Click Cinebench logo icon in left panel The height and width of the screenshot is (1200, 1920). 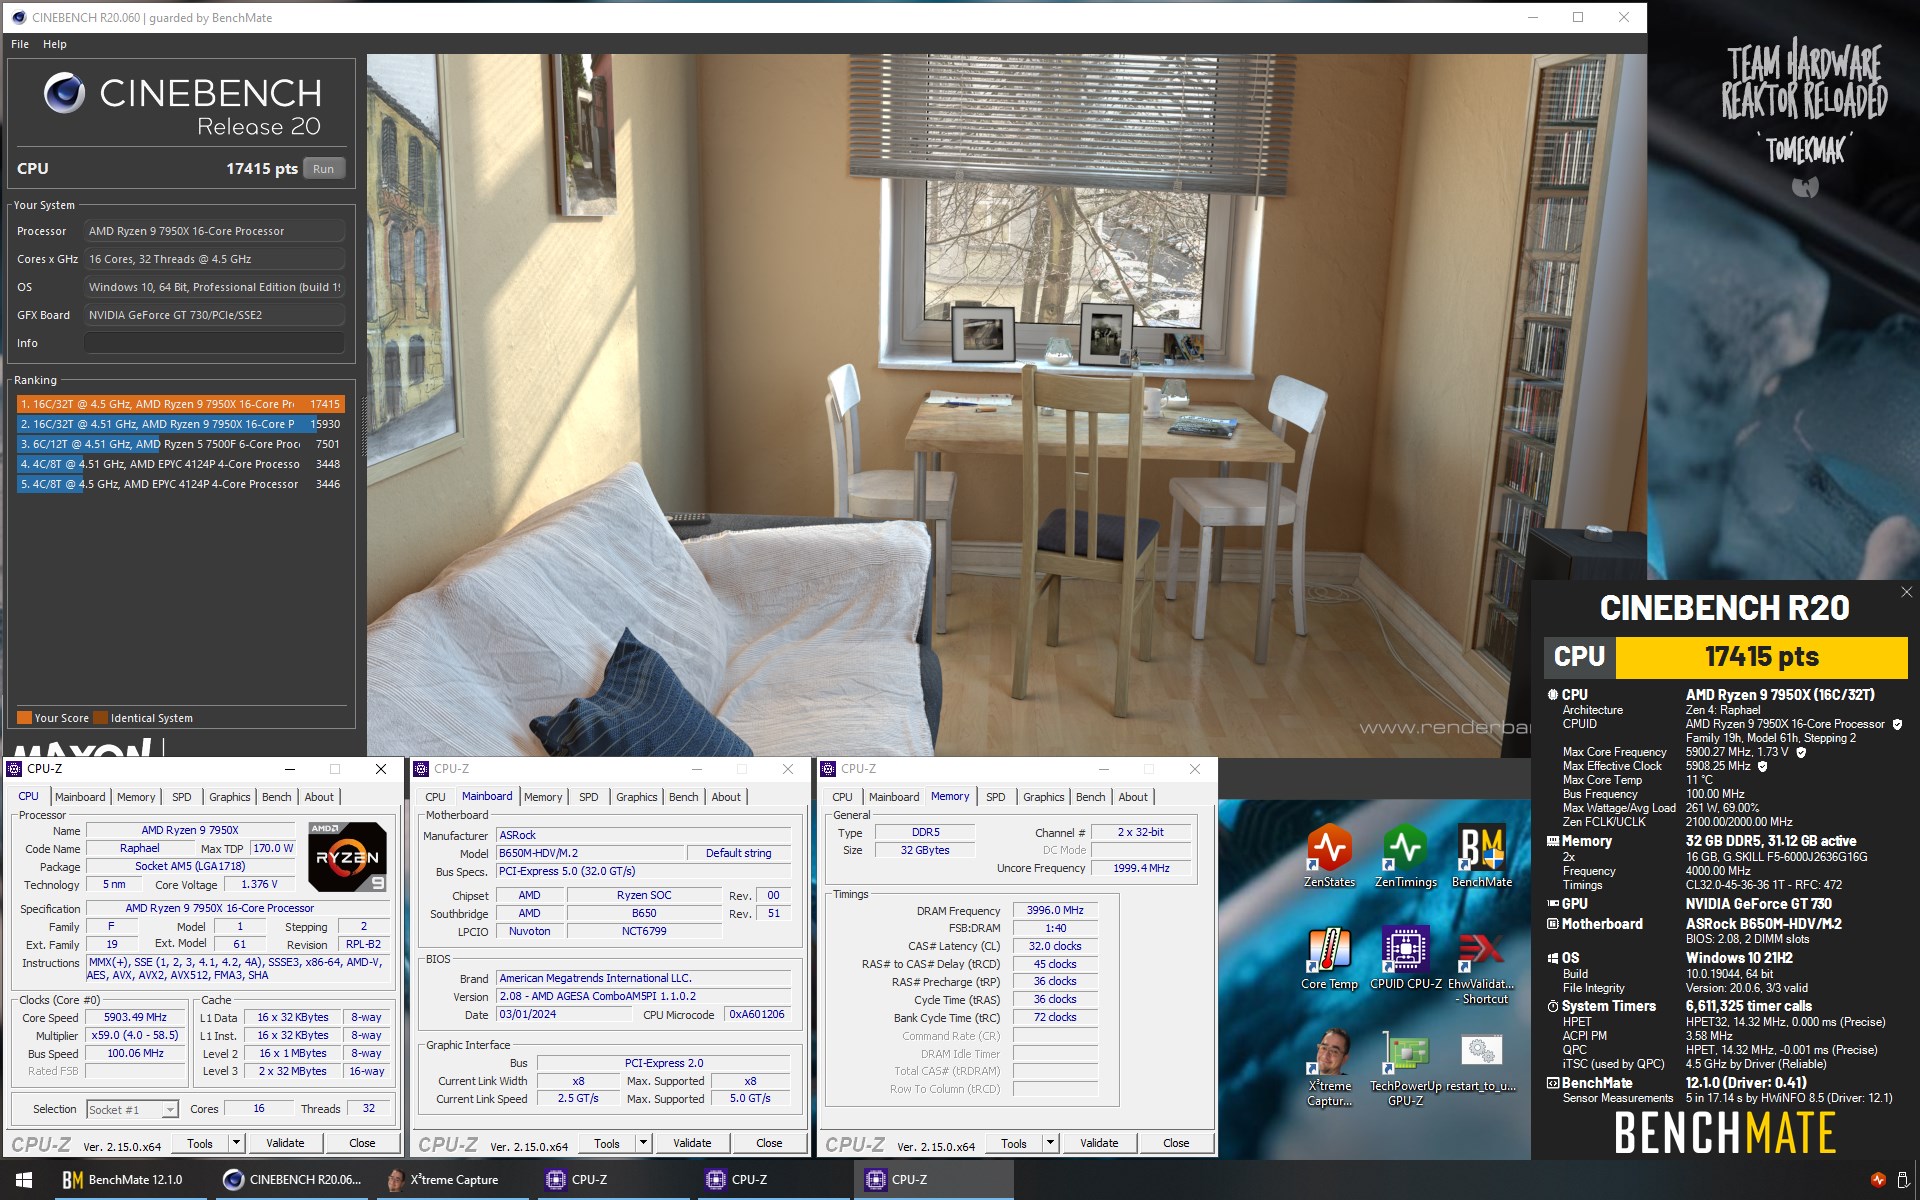pos(64,93)
